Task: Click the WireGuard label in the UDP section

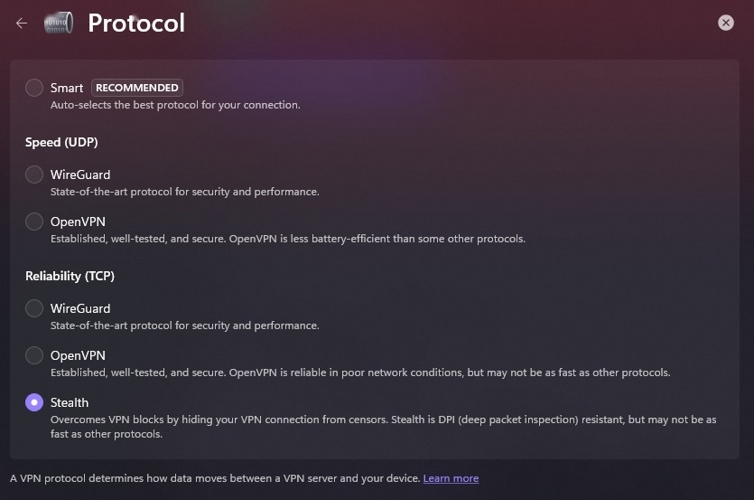Action: click(80, 175)
